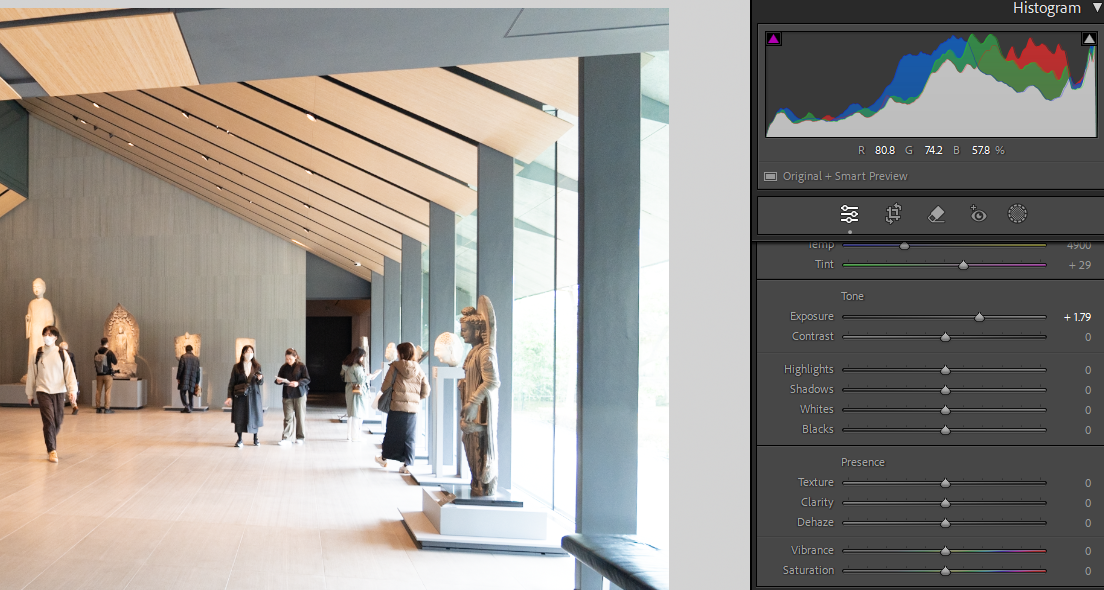Click the Dehaze slider handle
Screen dimensions: 1104x590
[946, 523]
